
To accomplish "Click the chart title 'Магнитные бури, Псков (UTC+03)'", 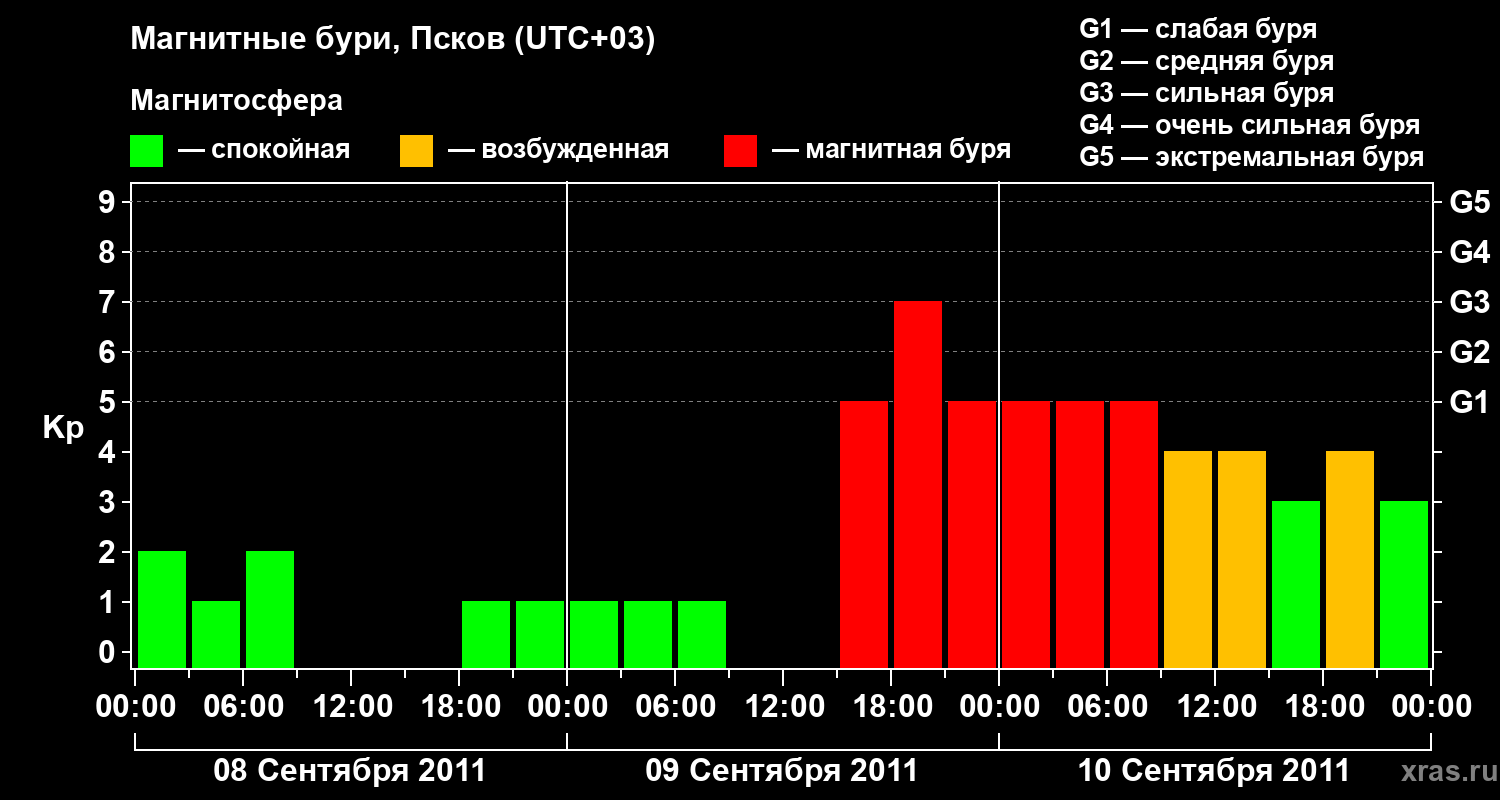I will tap(393, 40).
